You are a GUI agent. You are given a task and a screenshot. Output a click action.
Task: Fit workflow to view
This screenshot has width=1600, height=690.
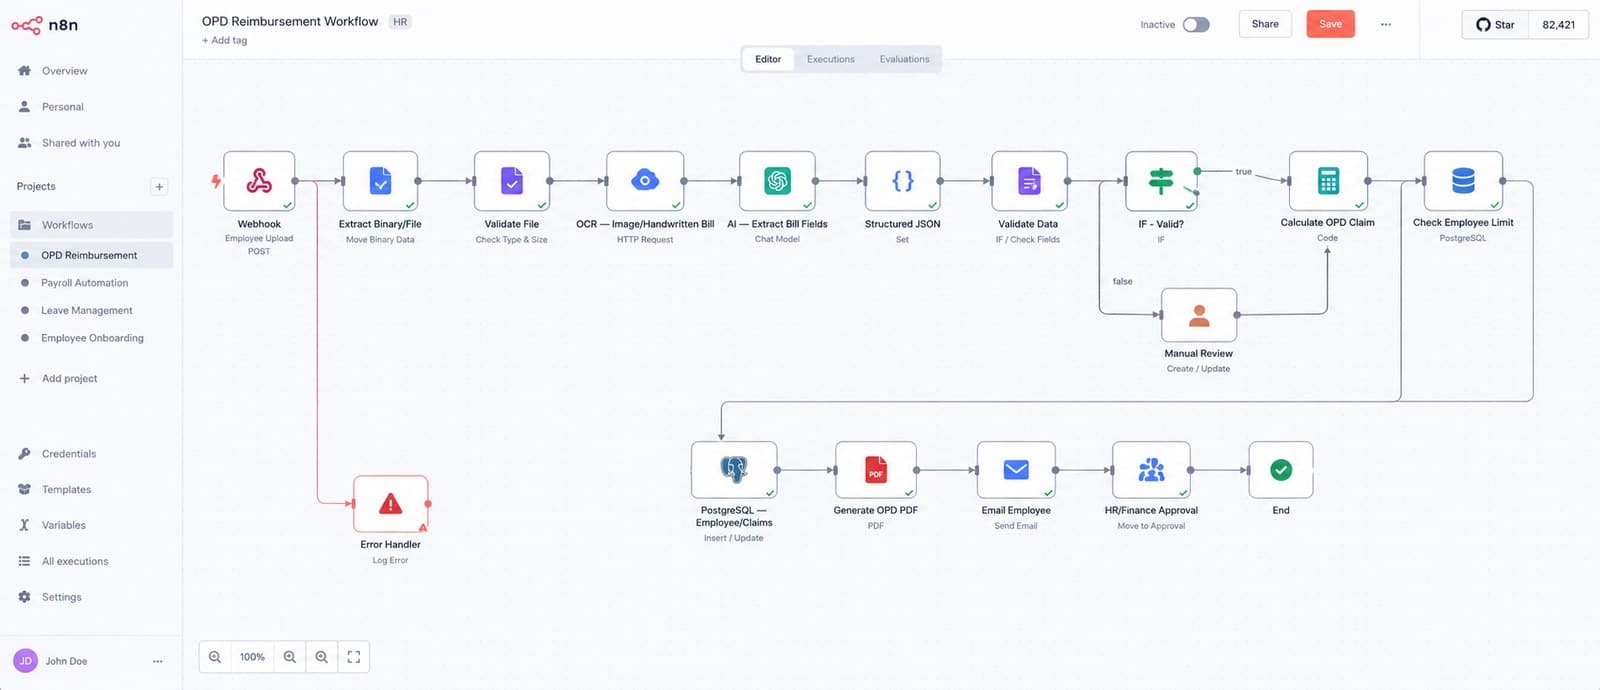[353, 657]
